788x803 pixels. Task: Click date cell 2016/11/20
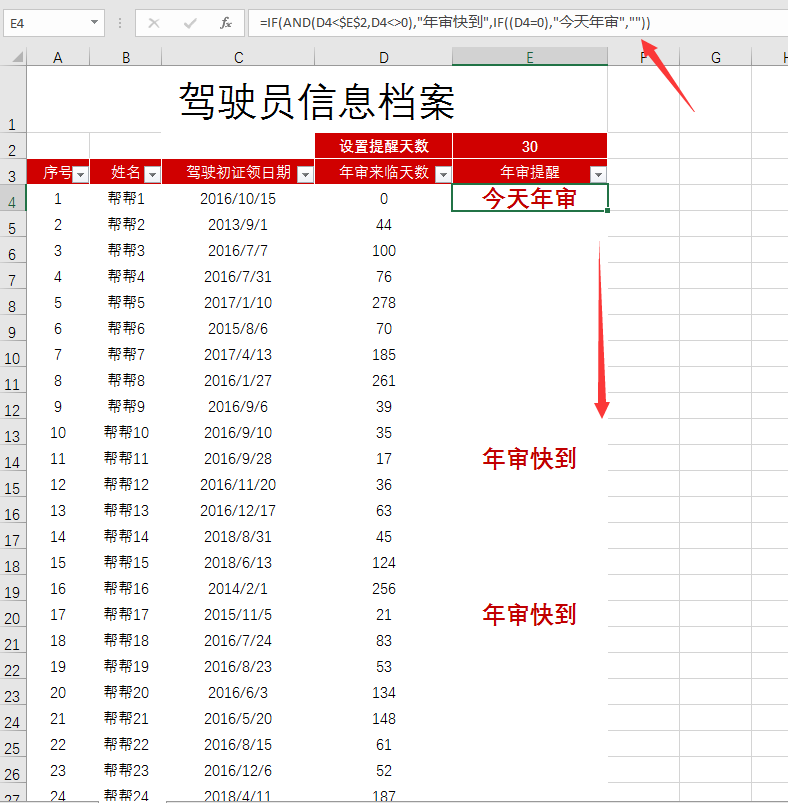238,484
